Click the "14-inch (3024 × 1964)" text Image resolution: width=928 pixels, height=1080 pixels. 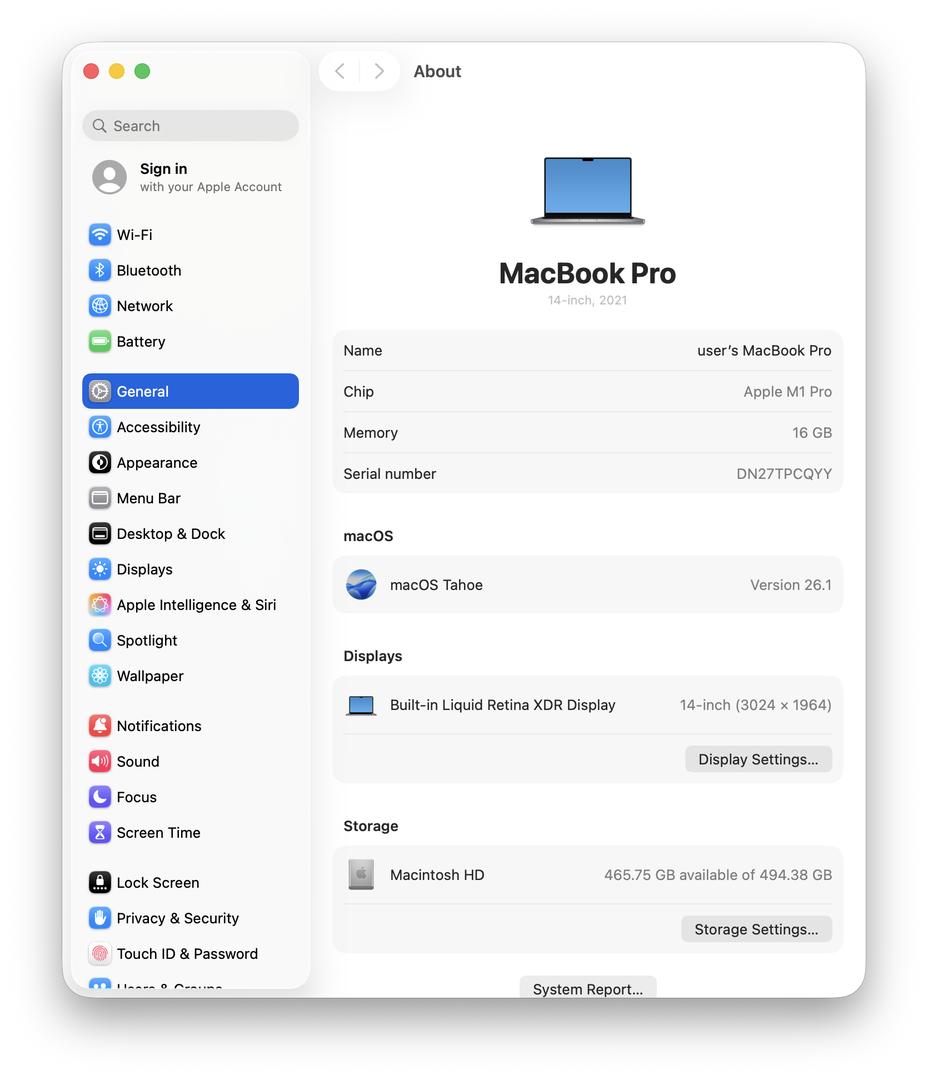click(756, 705)
